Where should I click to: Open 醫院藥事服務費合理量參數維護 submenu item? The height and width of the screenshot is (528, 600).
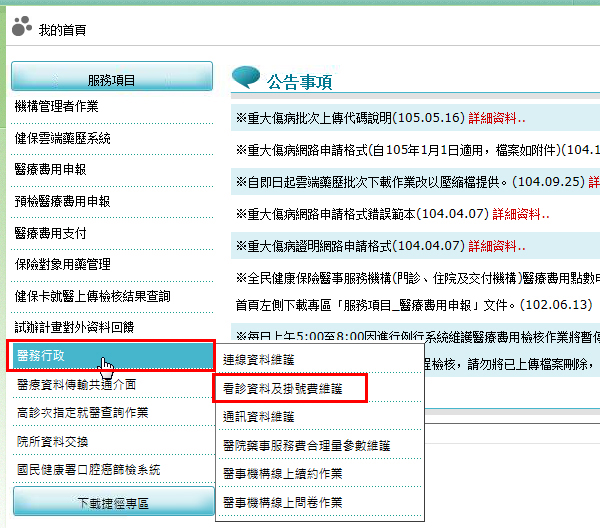click(x=307, y=445)
